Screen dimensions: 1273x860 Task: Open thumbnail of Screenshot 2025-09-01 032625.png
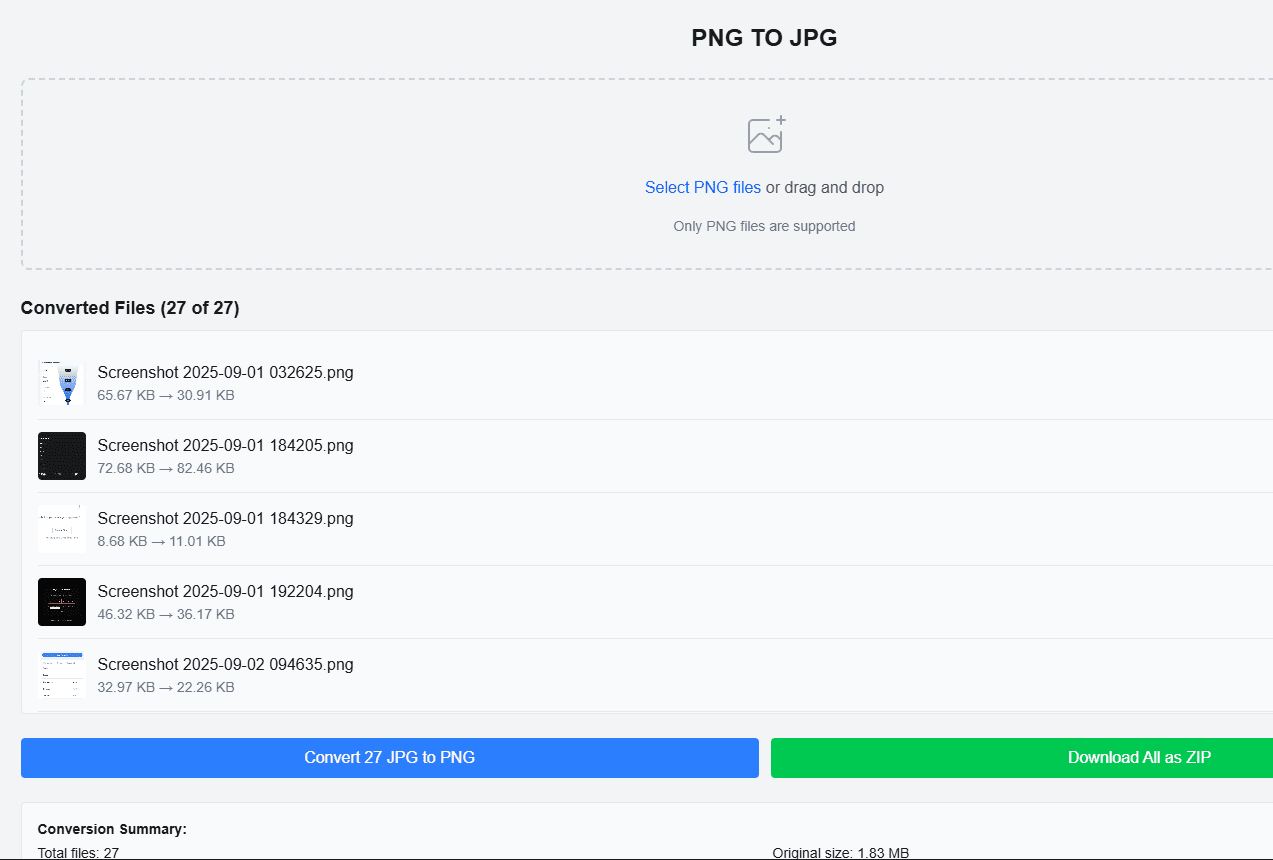62,383
